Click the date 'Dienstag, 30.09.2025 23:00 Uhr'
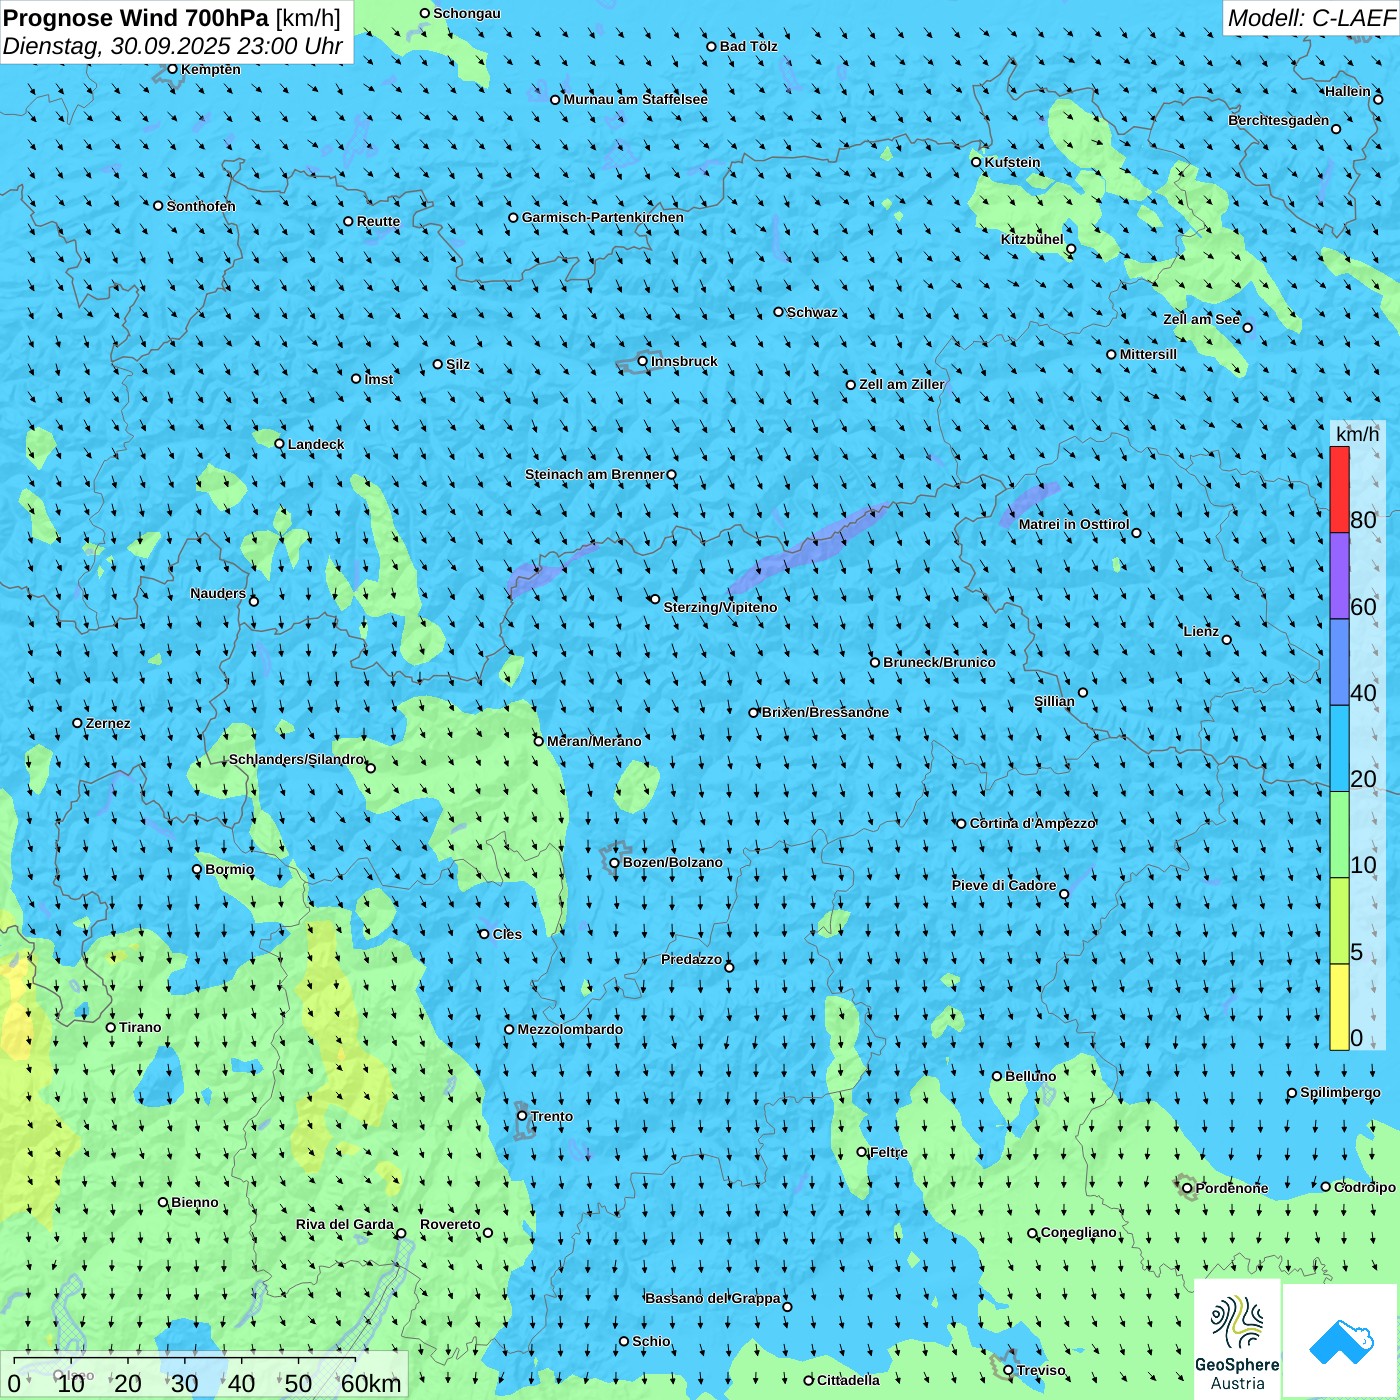This screenshot has height=1400, width=1400. pos(173,46)
